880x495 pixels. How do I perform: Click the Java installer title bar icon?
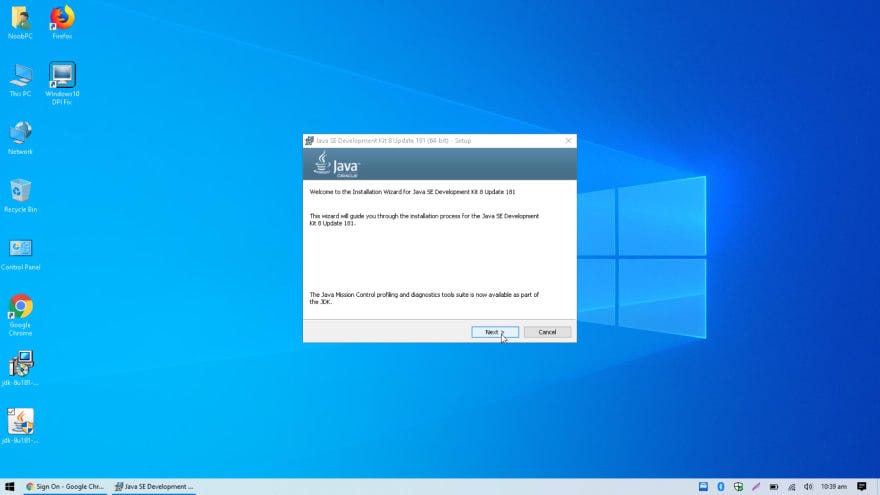click(x=309, y=141)
